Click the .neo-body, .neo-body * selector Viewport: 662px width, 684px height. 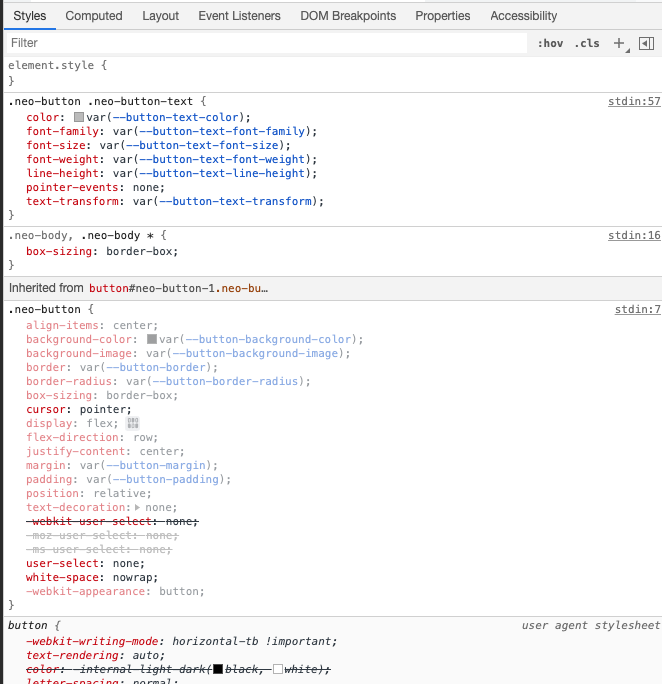(x=81, y=235)
